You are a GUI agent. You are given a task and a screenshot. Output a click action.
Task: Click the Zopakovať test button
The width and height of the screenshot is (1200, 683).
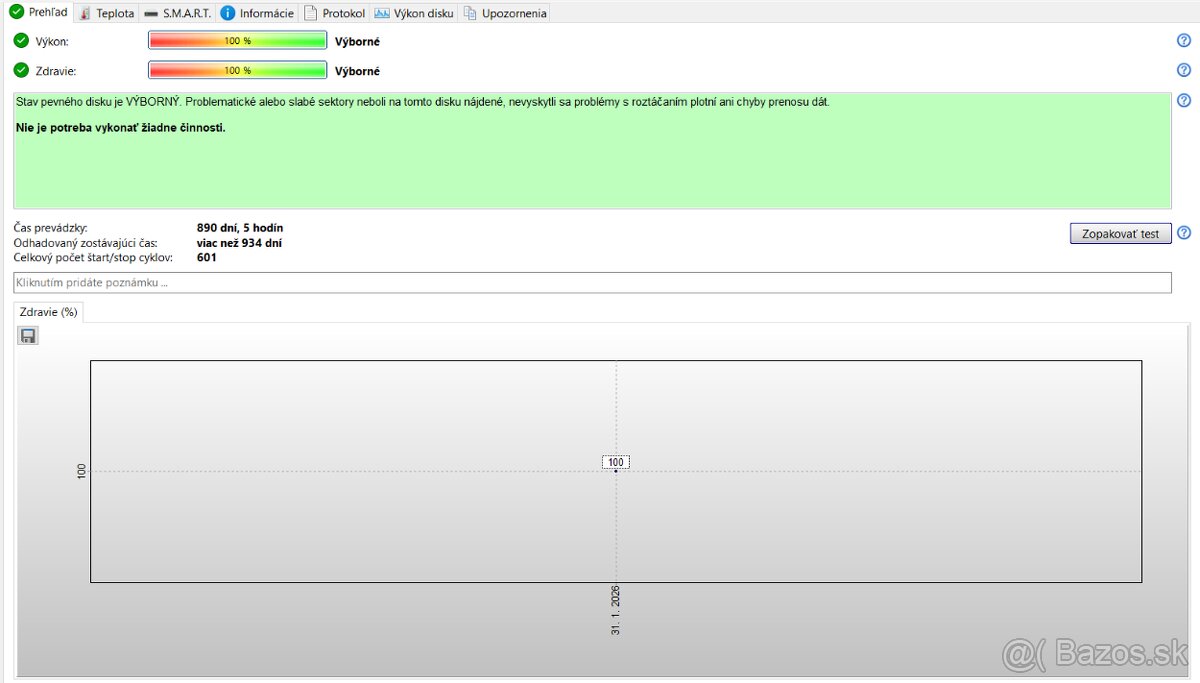pyautogui.click(x=1120, y=233)
